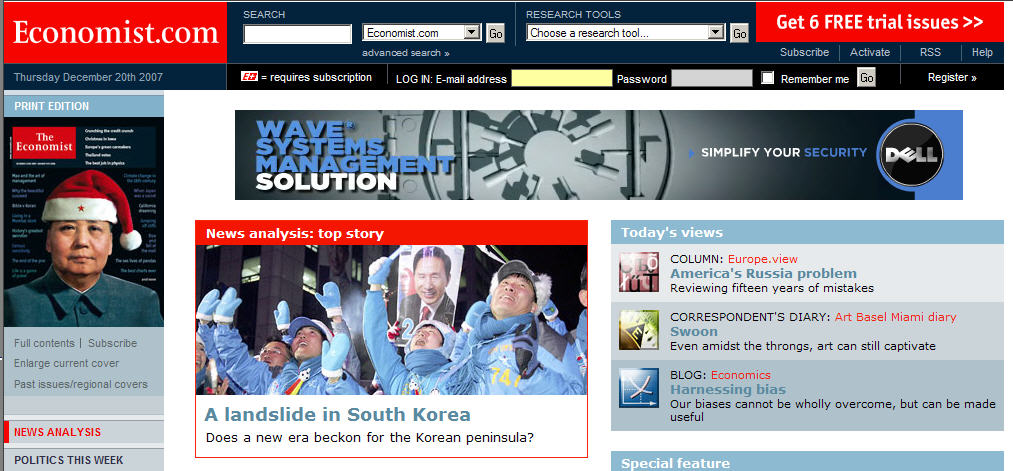The height and width of the screenshot is (471, 1013).
Task: Click the requires-subscription E+ icon
Action: [x=249, y=77]
